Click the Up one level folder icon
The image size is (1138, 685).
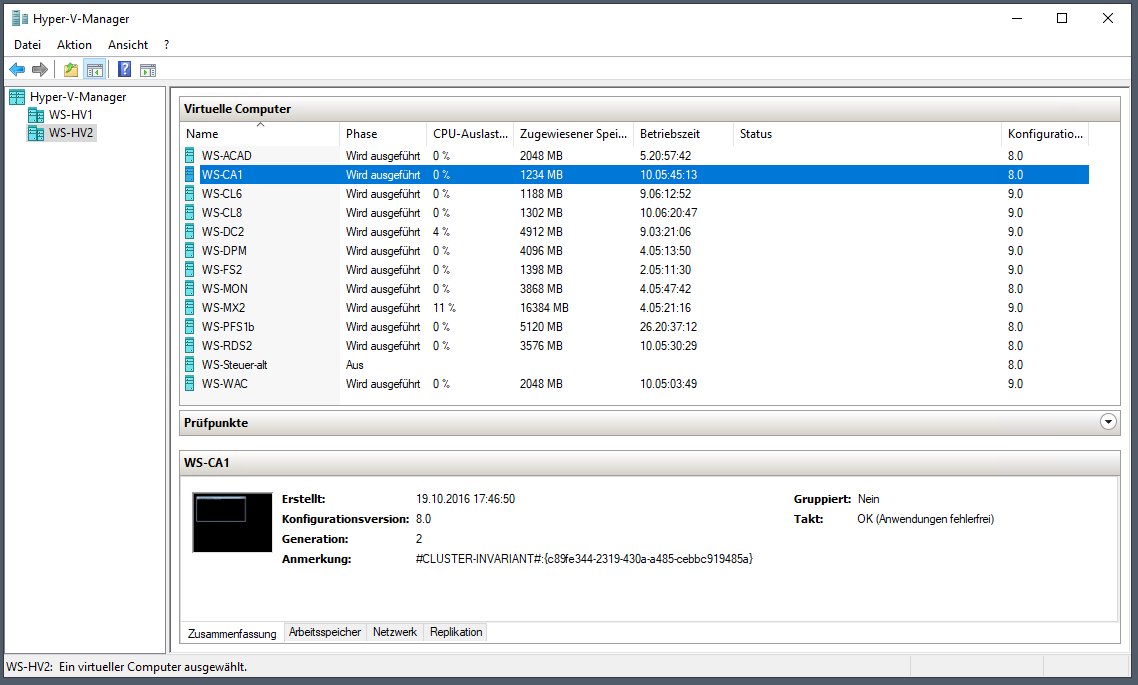[x=70, y=70]
